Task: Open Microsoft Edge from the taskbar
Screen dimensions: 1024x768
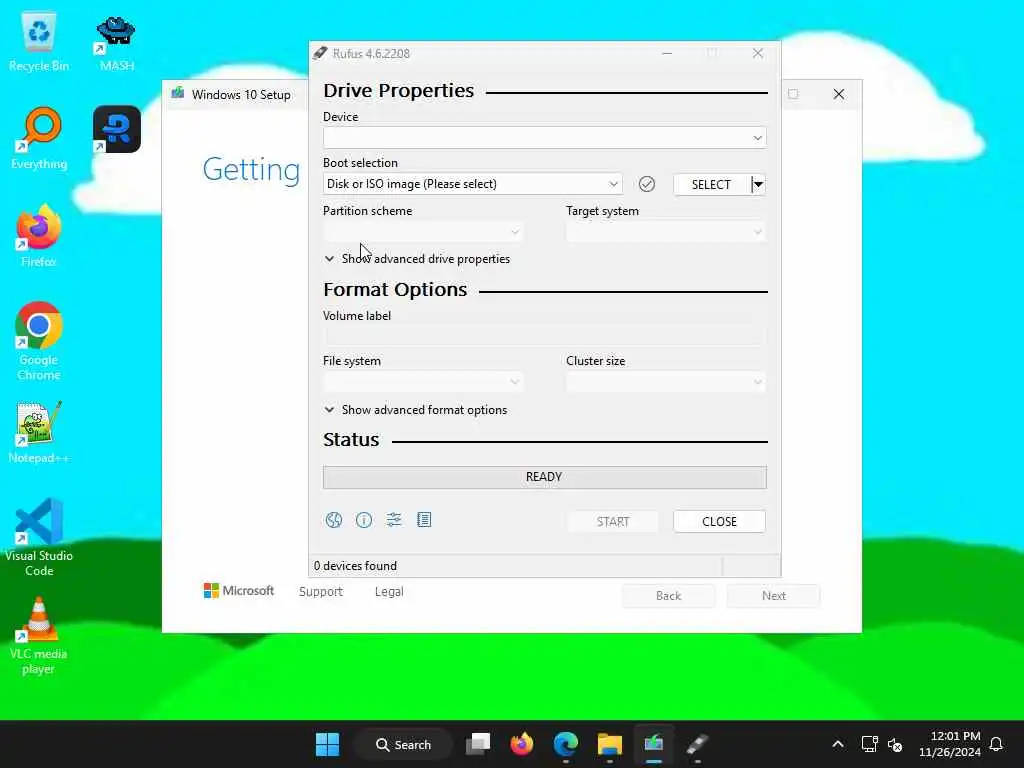Action: [x=566, y=744]
